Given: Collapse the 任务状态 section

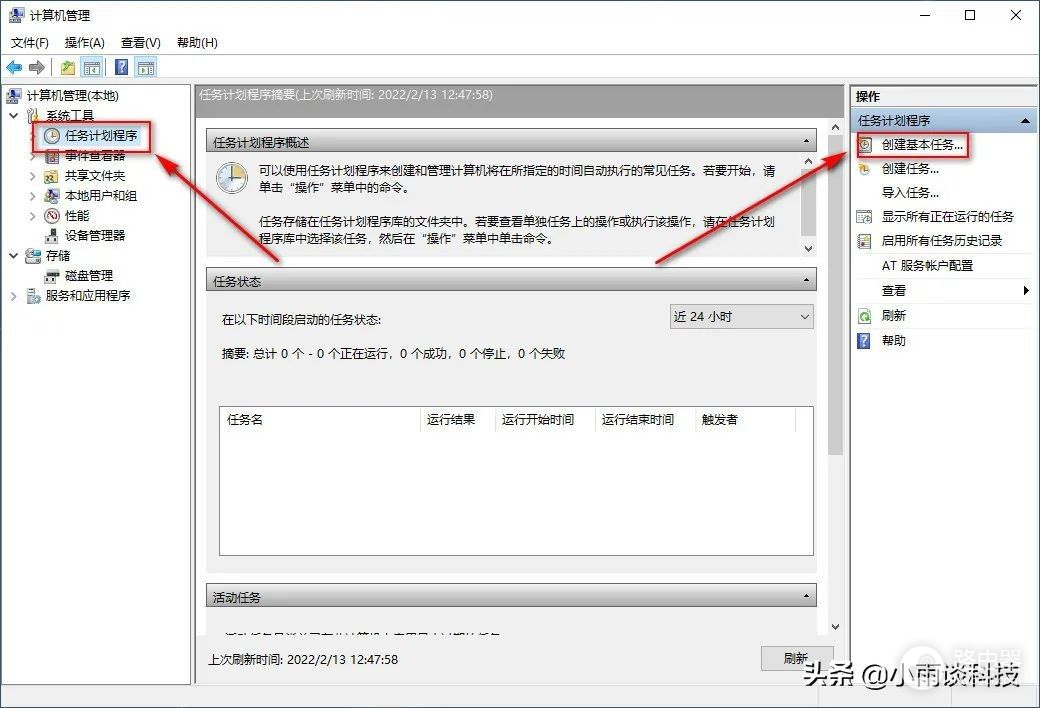Looking at the screenshot, I should tap(806, 280).
